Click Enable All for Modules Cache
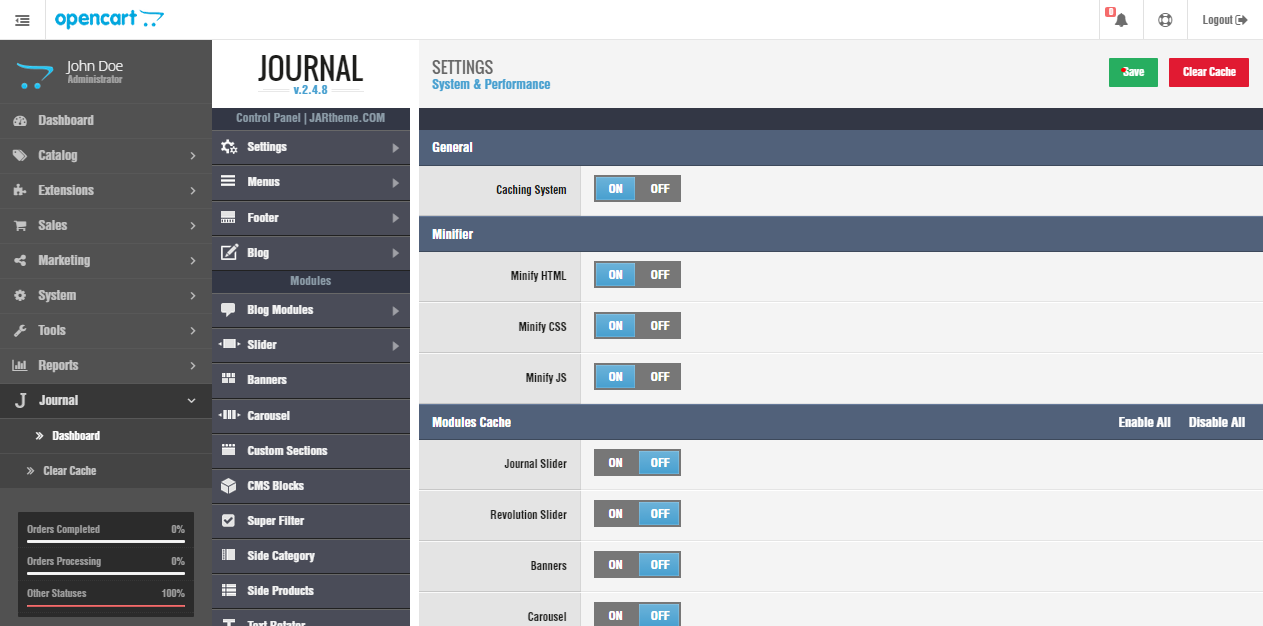Screen dimensions: 1263x626 [x=1144, y=422]
